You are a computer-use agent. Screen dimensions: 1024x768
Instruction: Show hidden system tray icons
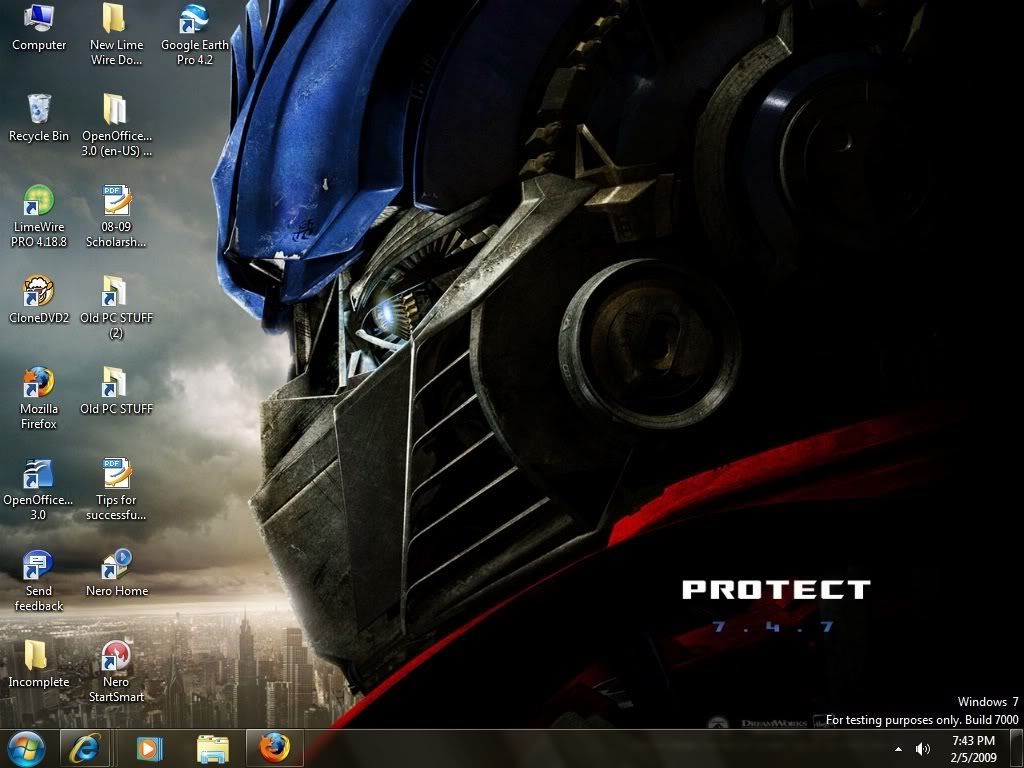(x=898, y=748)
